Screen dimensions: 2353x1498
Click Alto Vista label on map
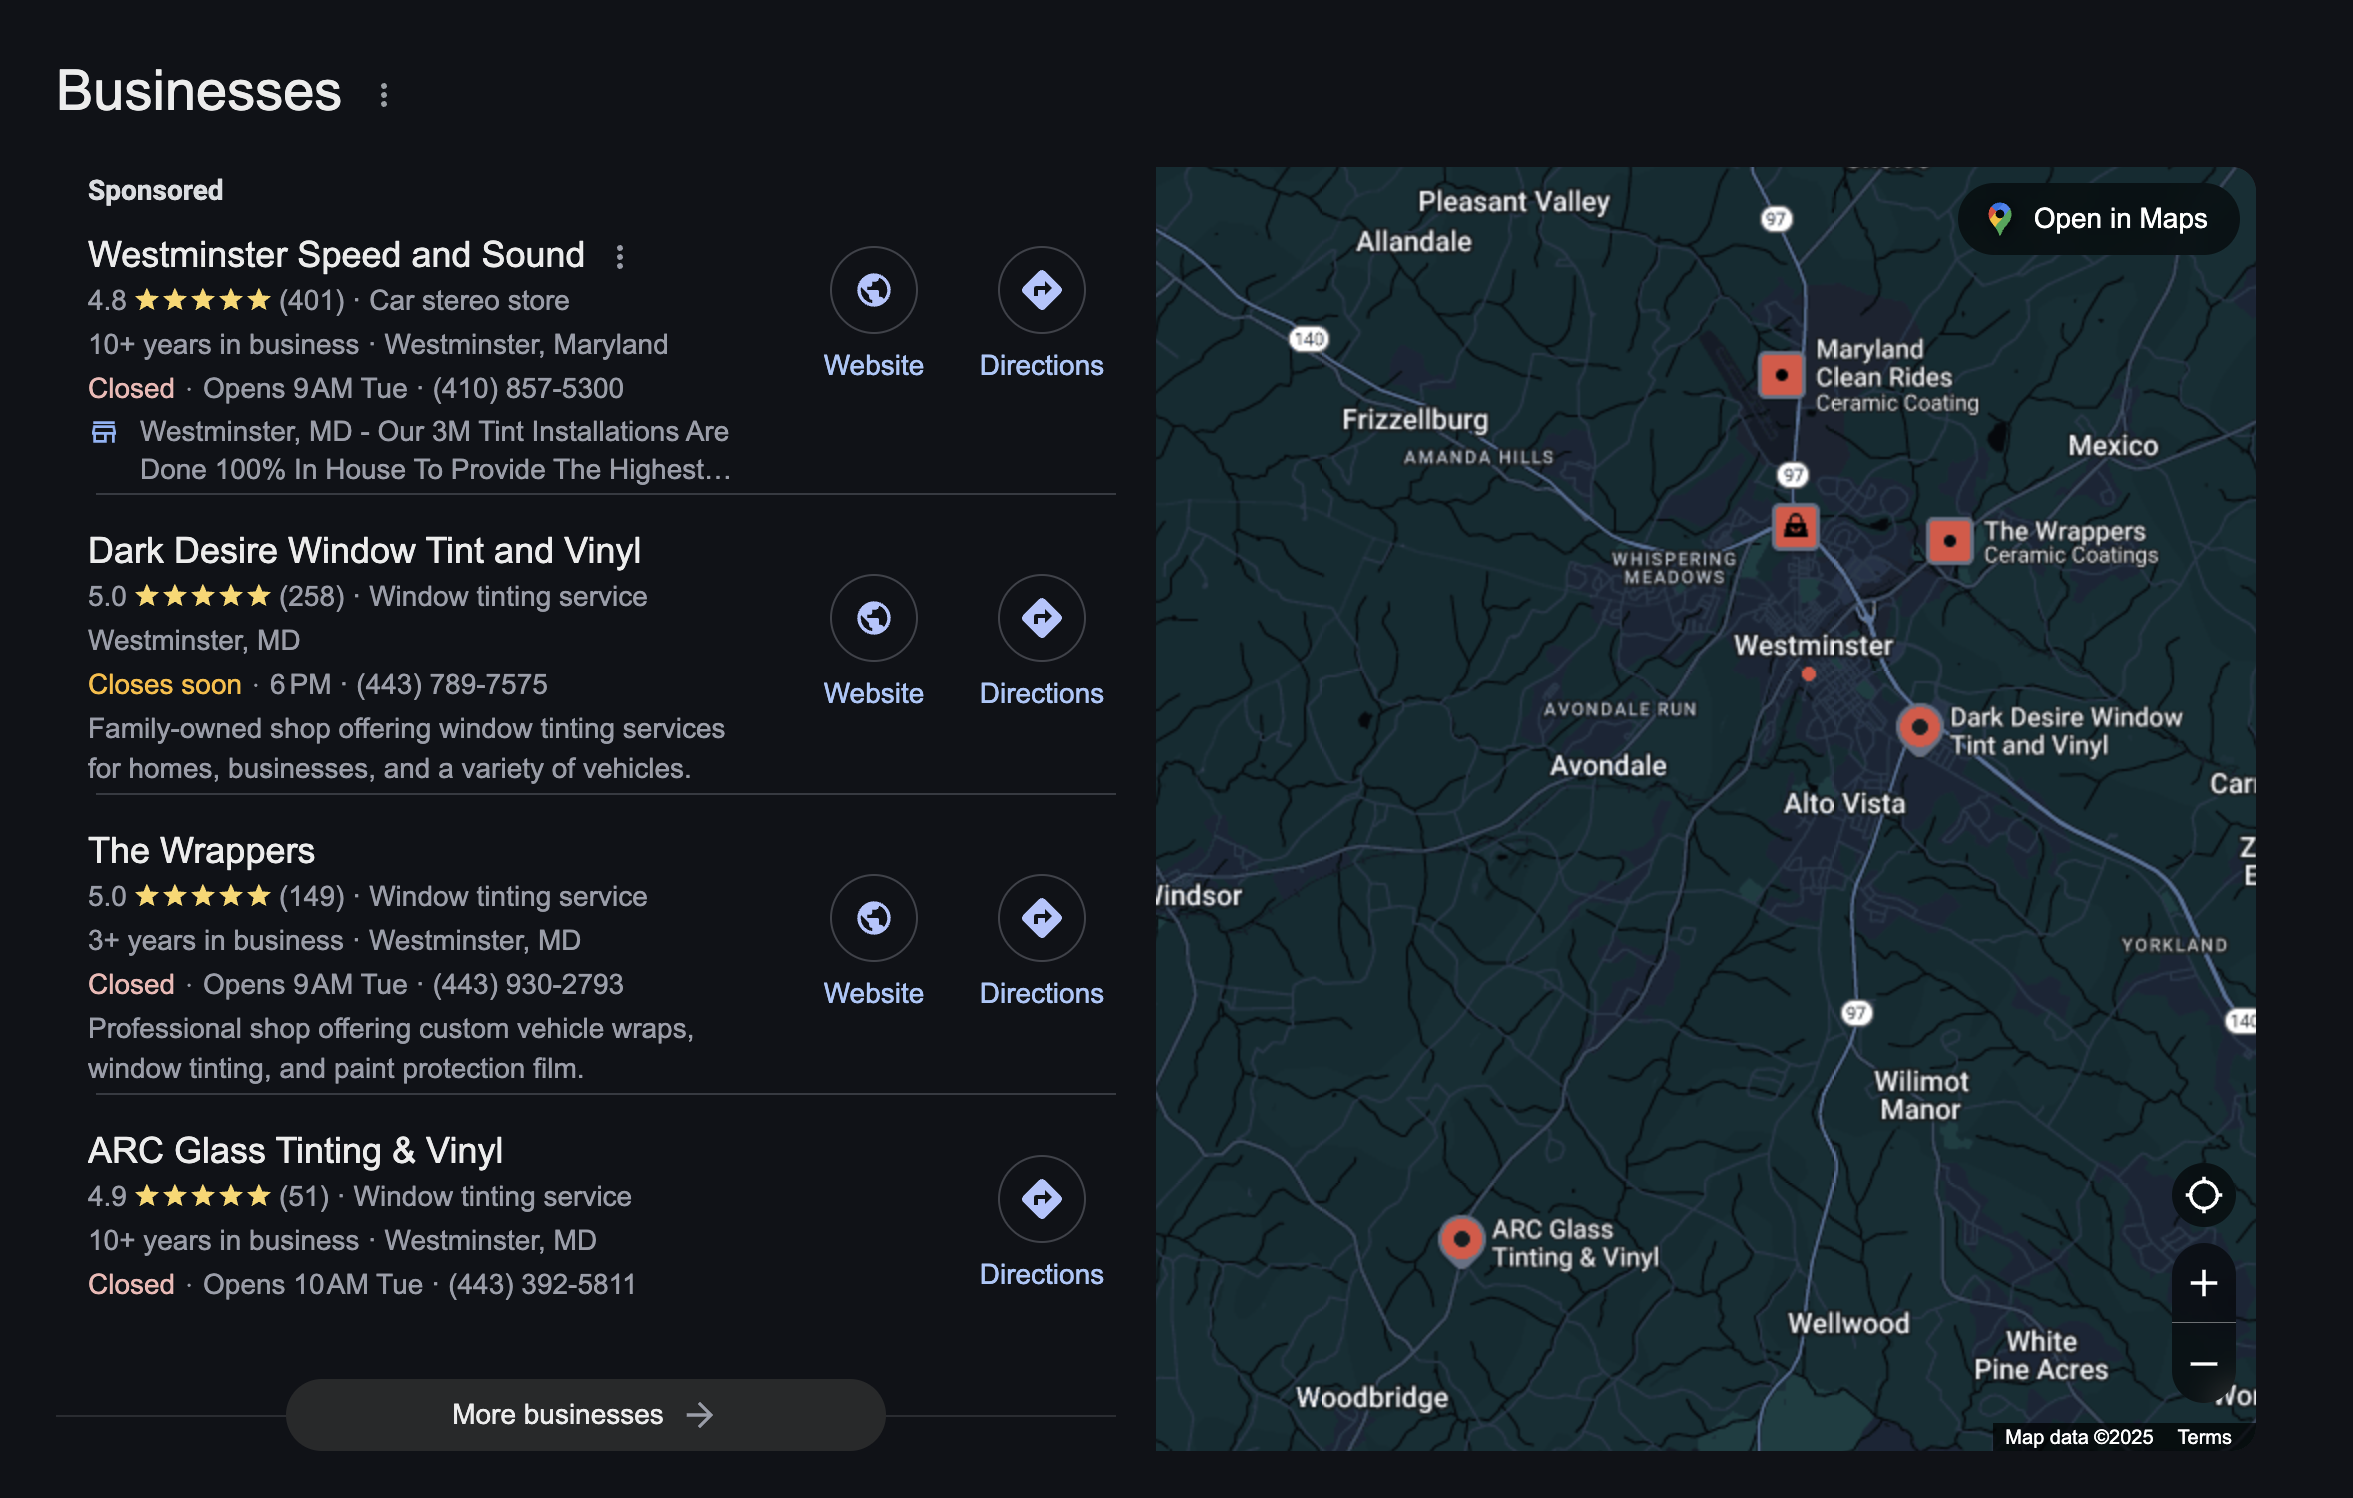(1844, 804)
